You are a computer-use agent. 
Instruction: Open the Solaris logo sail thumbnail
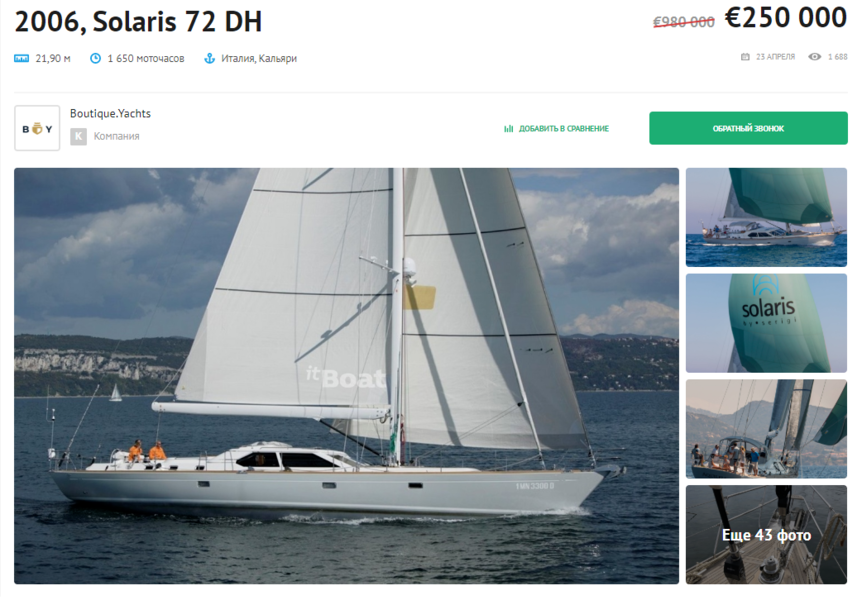pyautogui.click(x=766, y=323)
